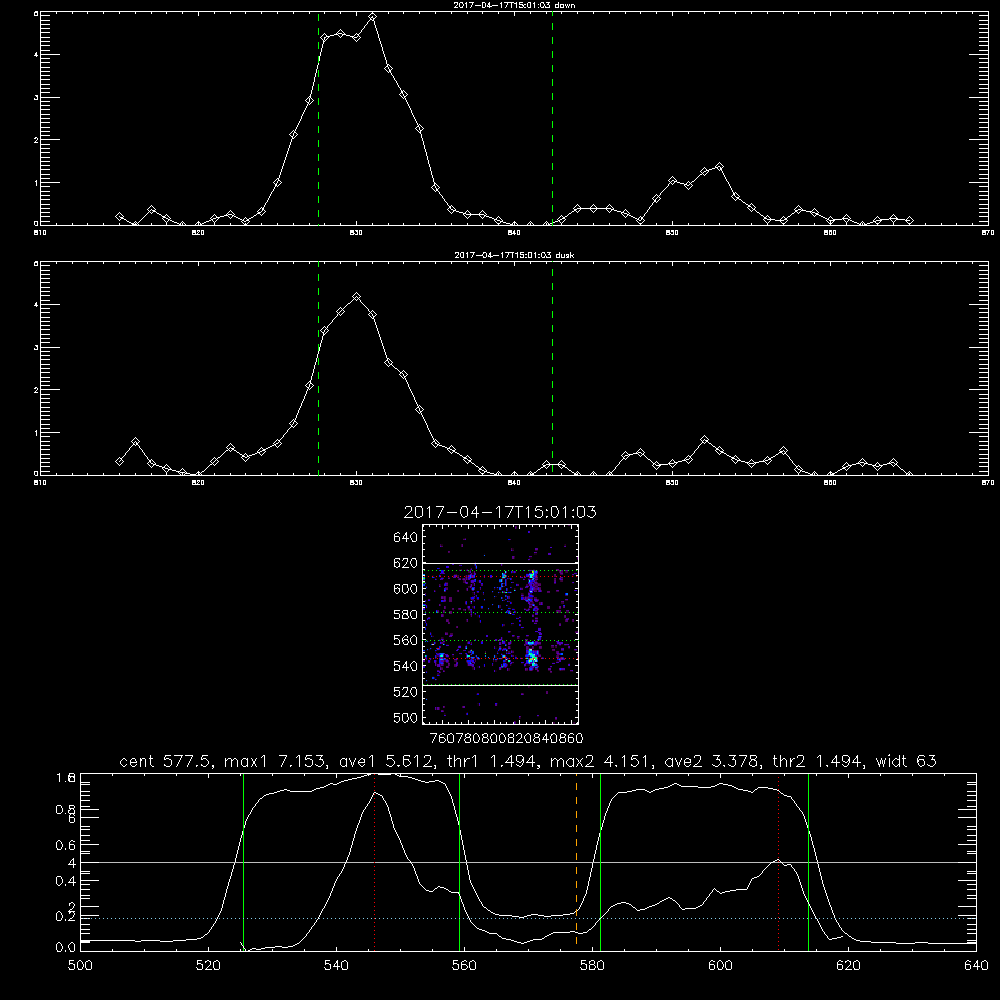The width and height of the screenshot is (1000, 1000).
Task: Click the dusk plot x-axis label '840'
Action: pos(515,483)
